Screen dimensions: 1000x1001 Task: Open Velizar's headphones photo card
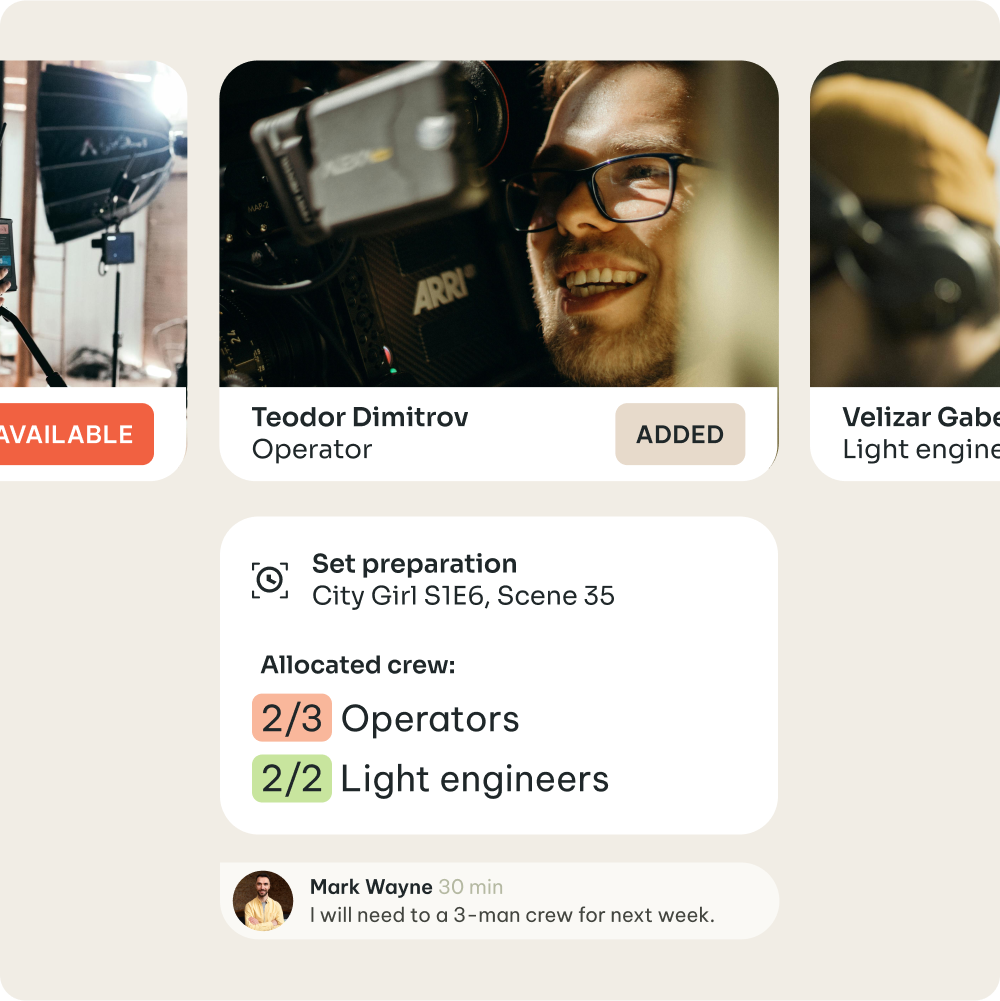coord(905,223)
